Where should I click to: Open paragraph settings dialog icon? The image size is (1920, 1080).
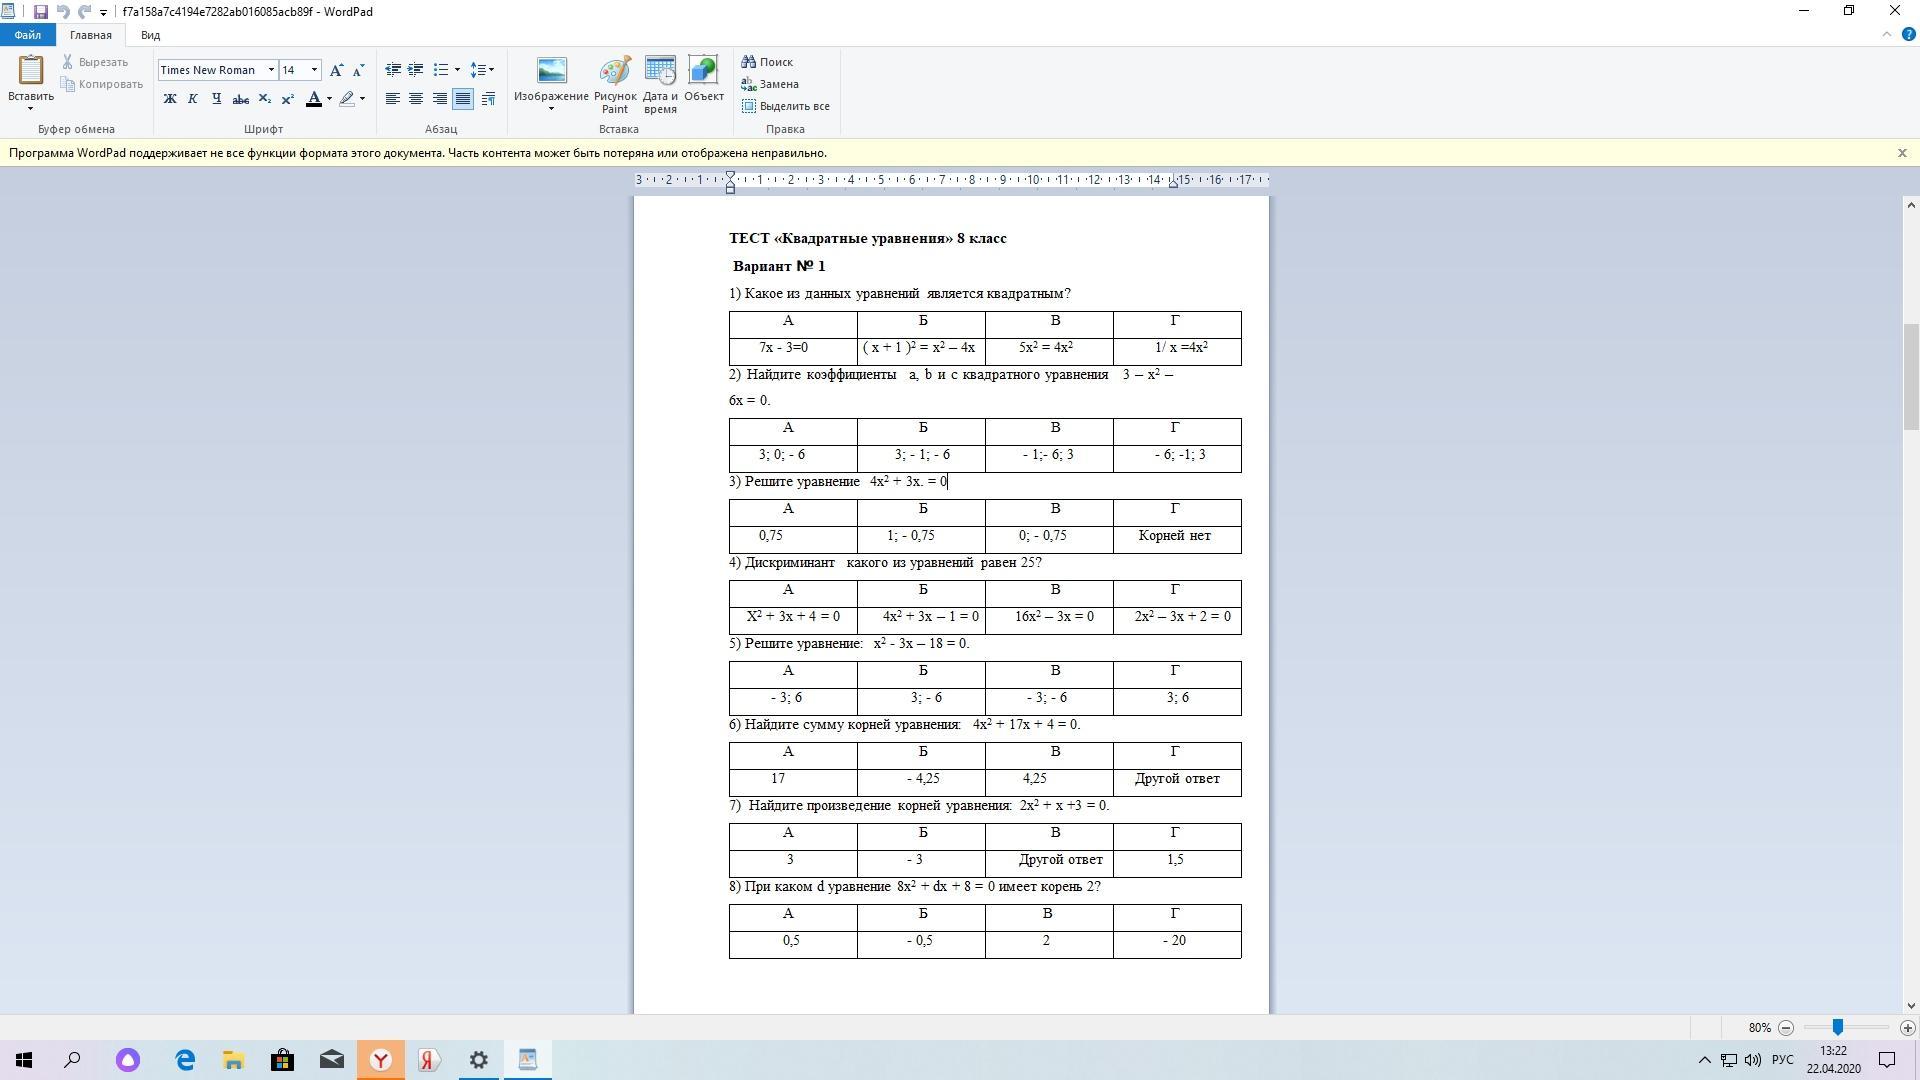click(x=488, y=99)
